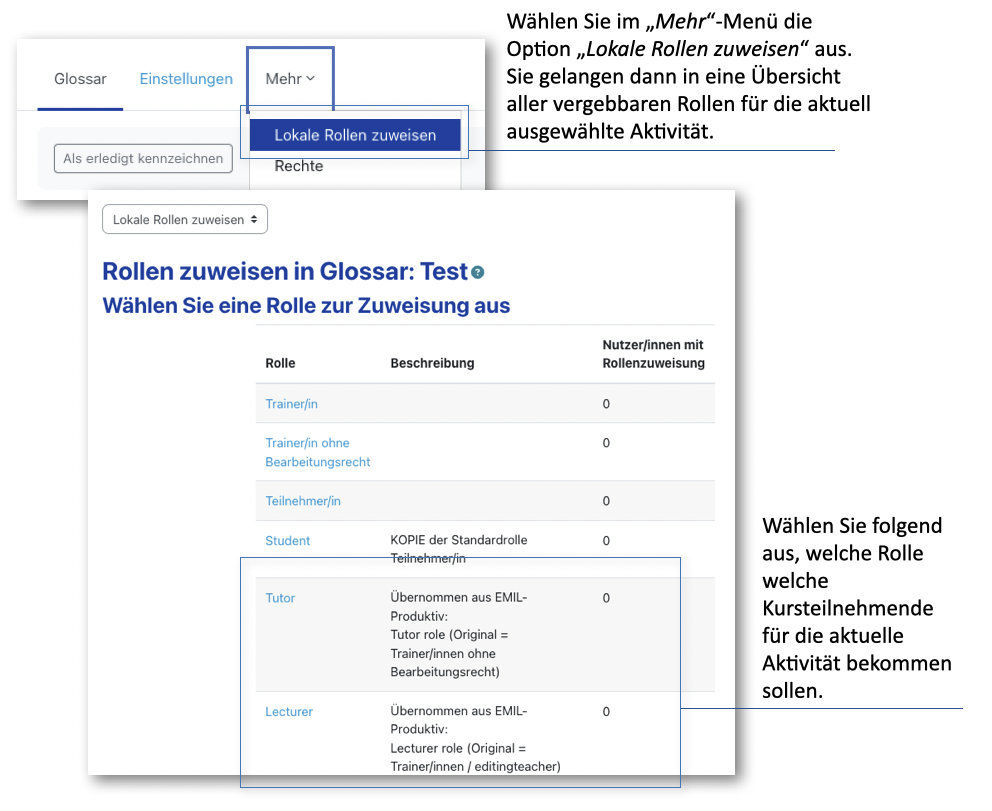Click the user count in the Tutor row
Image resolution: width=992 pixels, height=811 pixels.
coord(606,598)
